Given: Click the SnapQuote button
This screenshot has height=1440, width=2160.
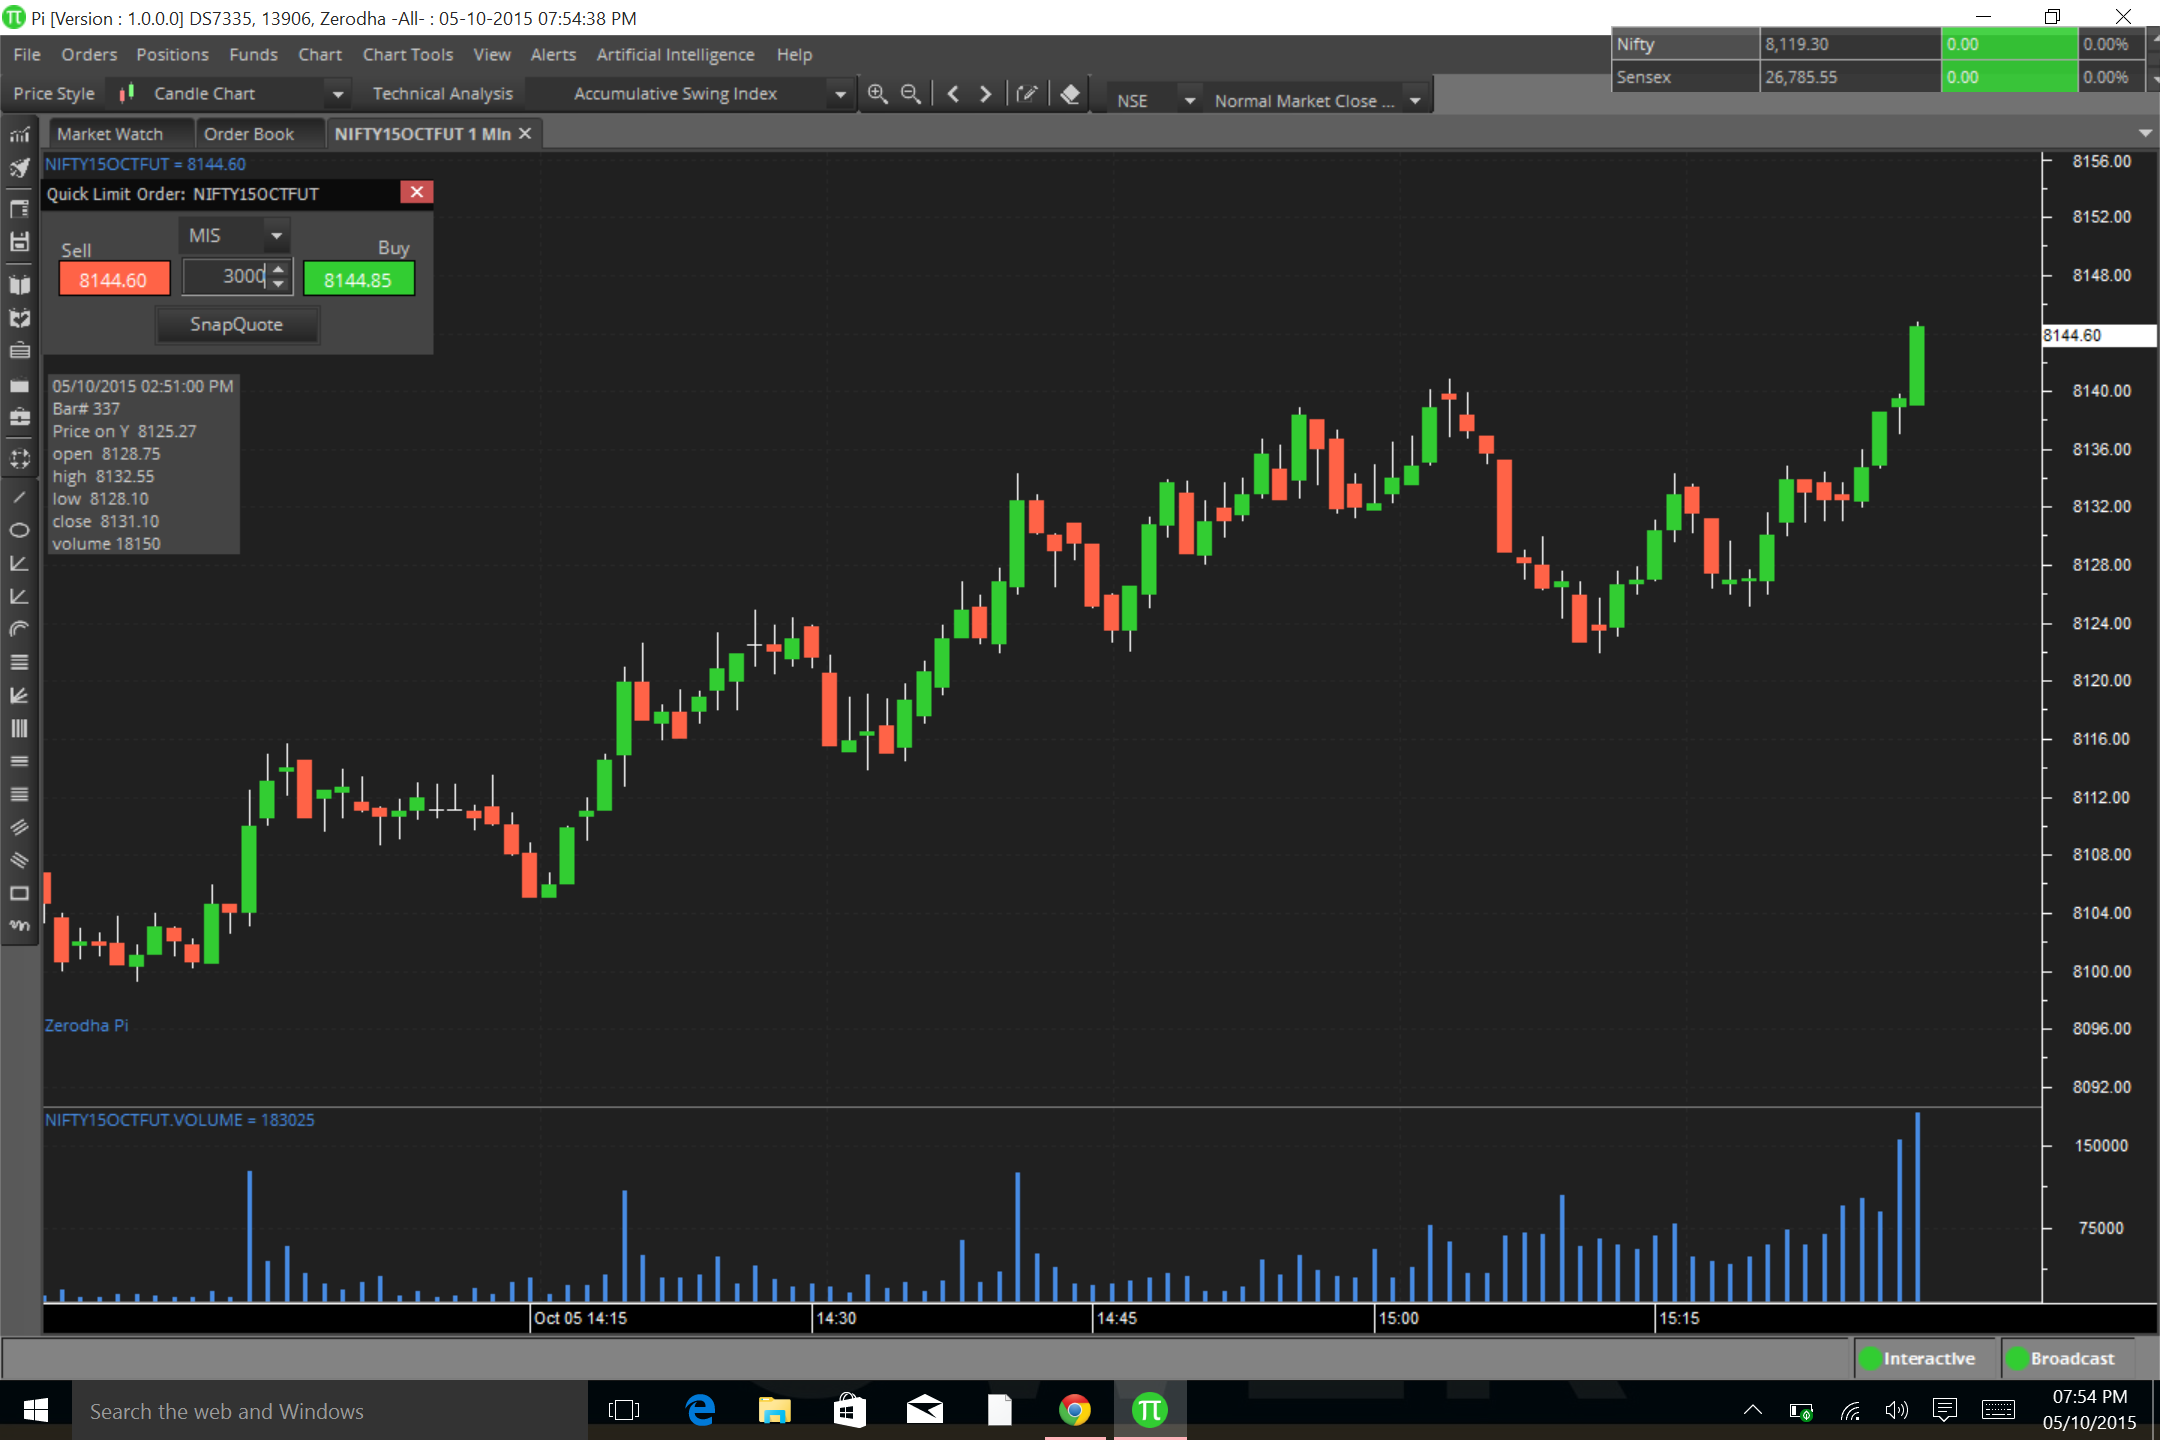Looking at the screenshot, I should tap(237, 325).
